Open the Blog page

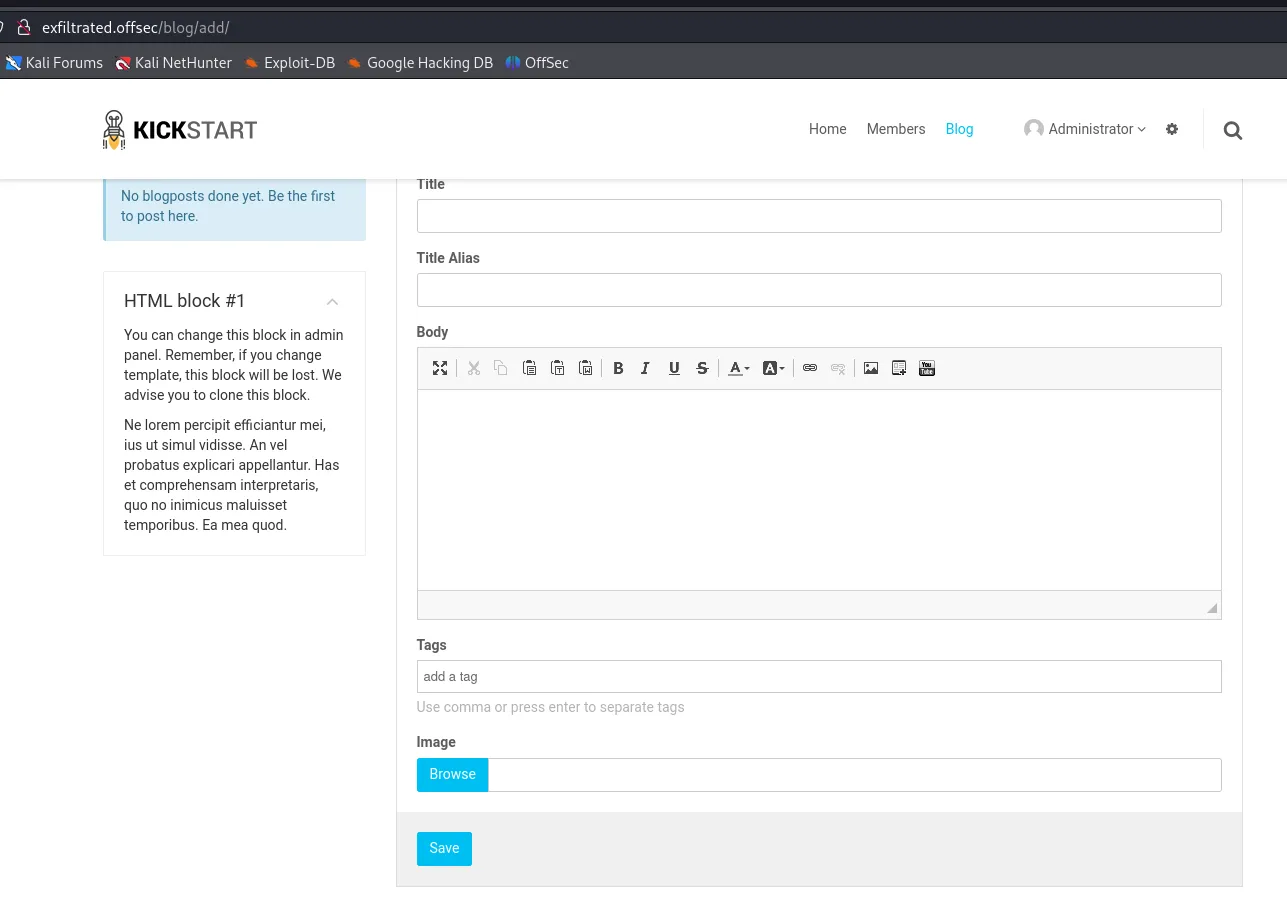point(959,129)
